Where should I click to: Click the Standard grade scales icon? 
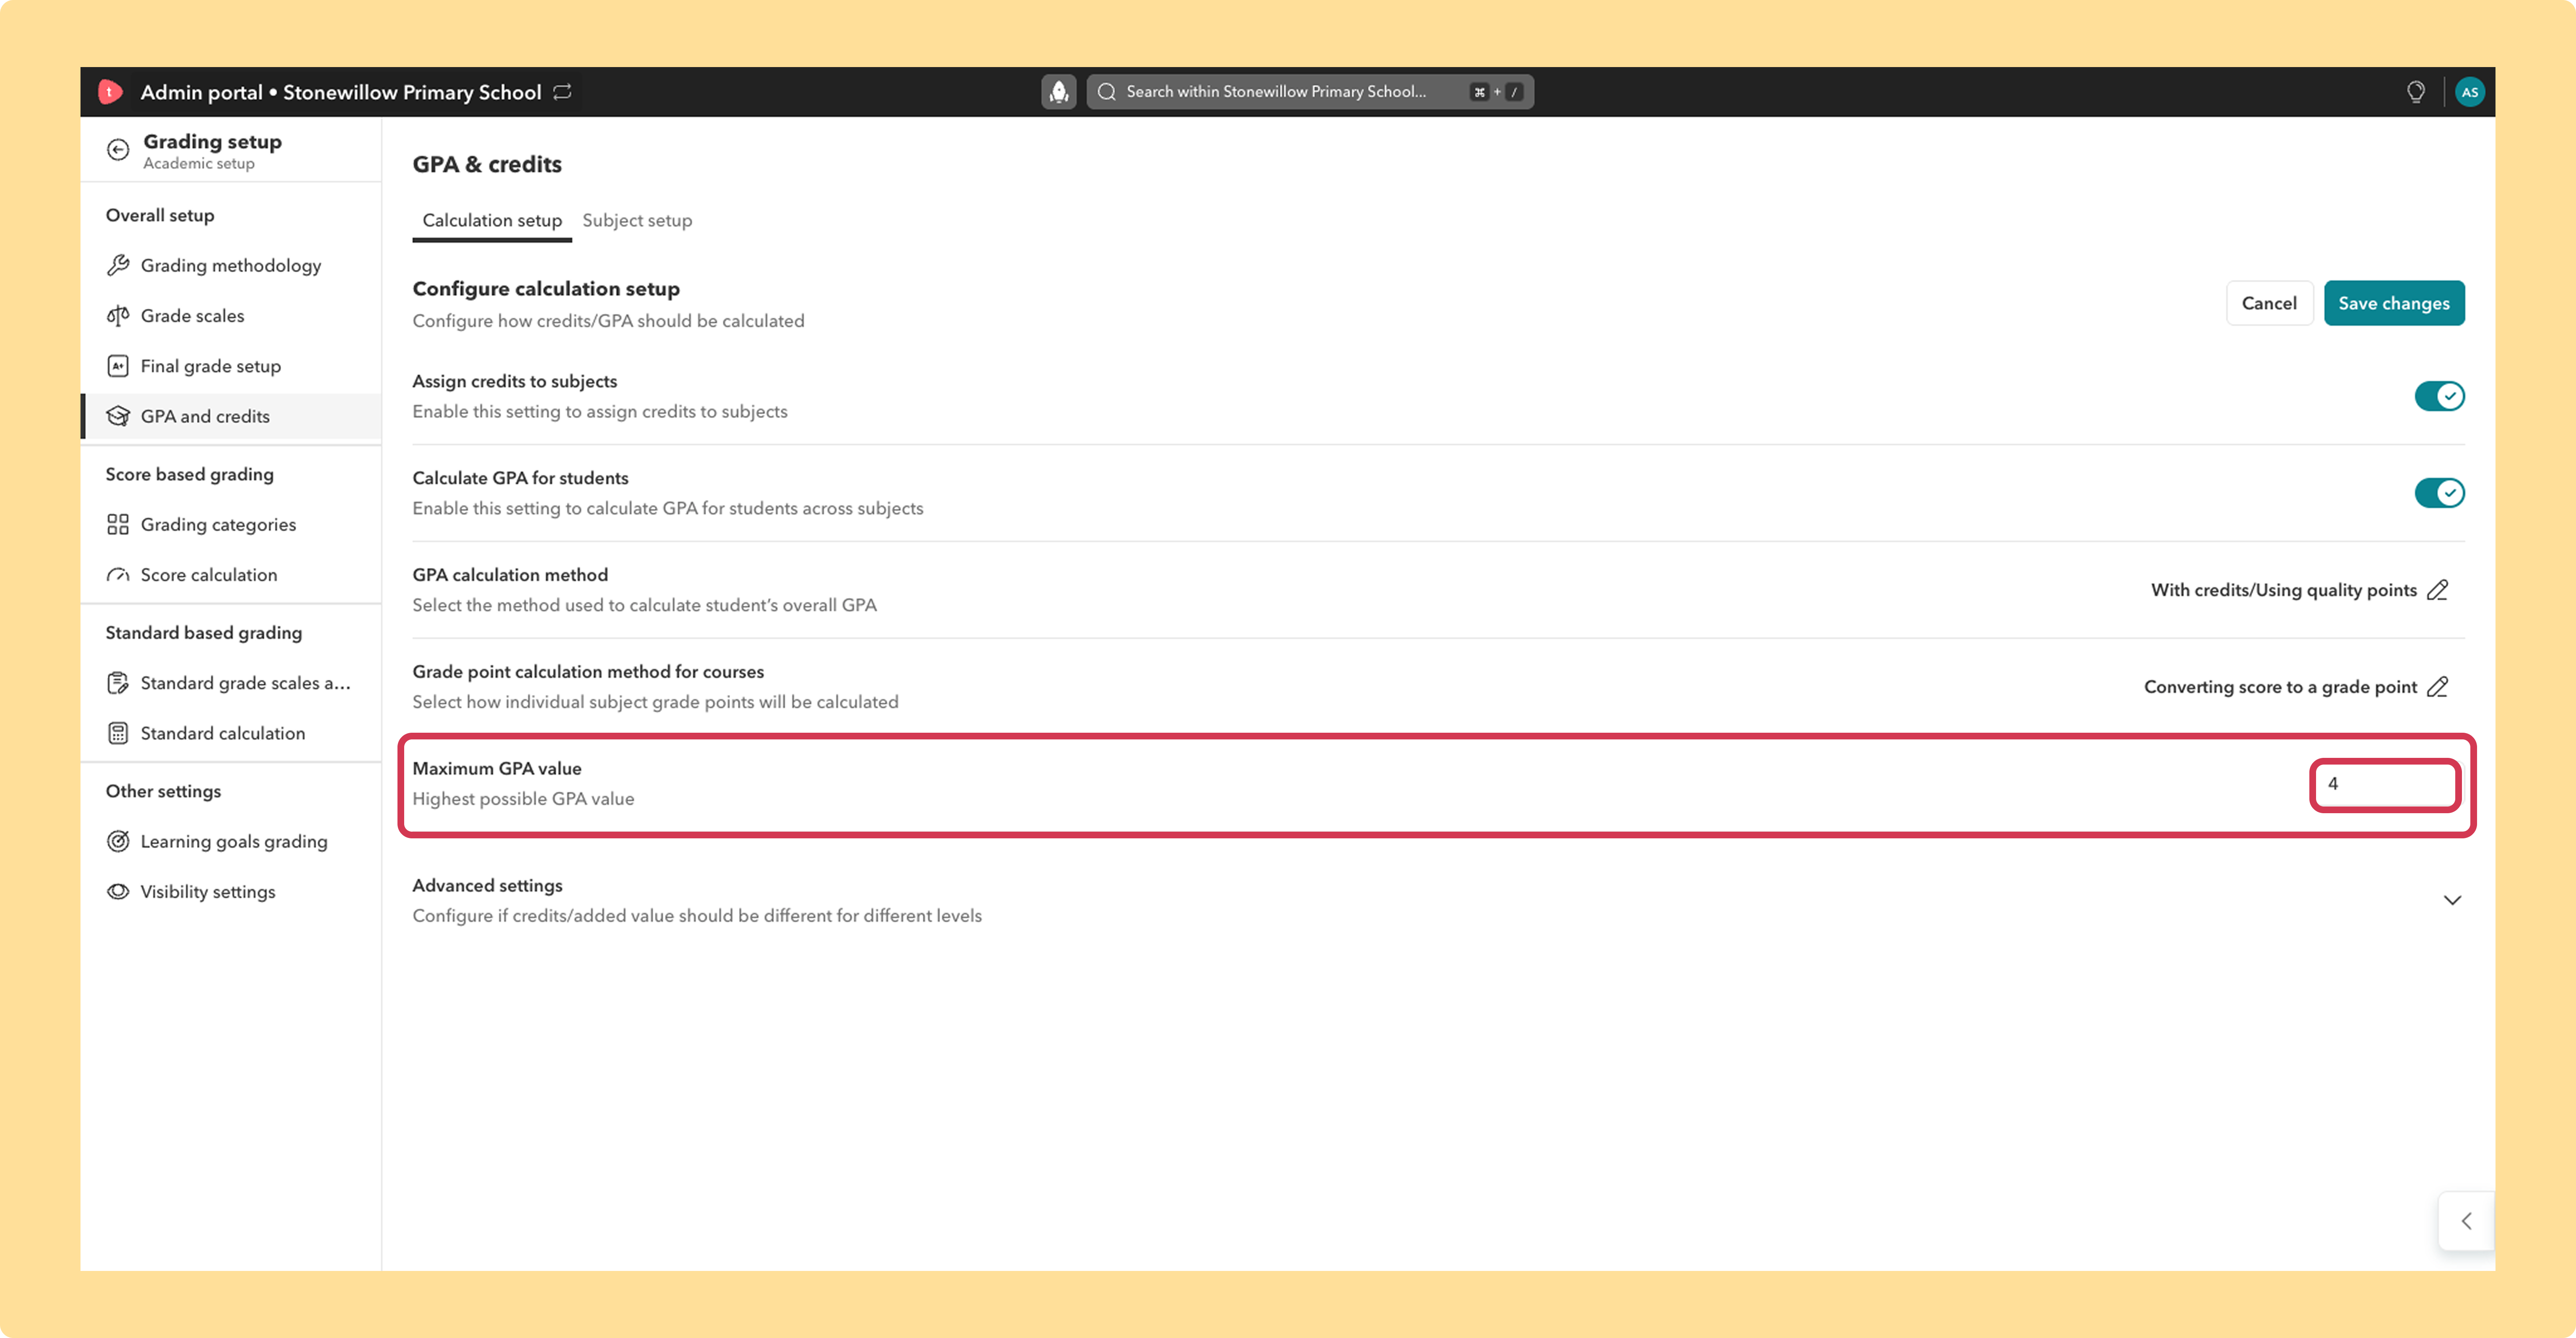click(x=118, y=683)
